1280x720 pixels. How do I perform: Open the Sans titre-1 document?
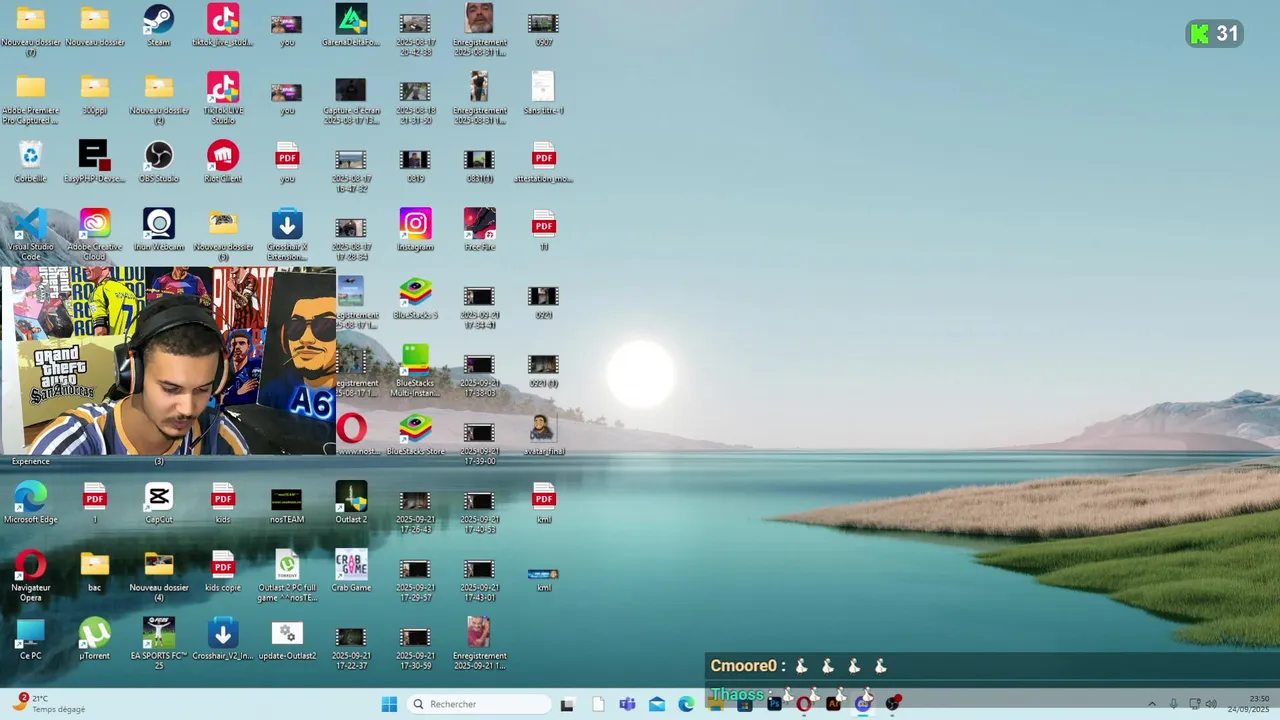pos(543,93)
